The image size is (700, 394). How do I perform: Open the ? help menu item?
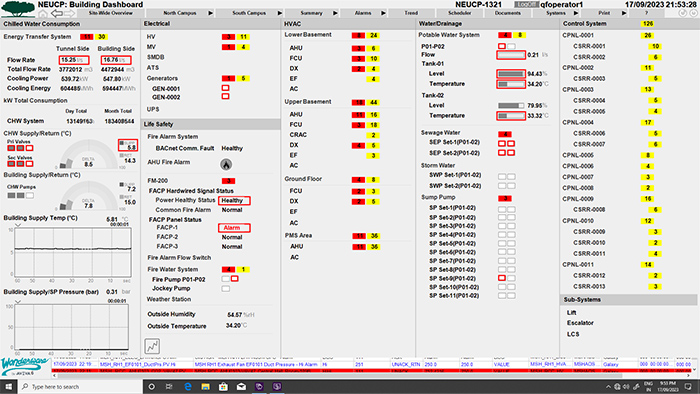pyautogui.click(x=646, y=13)
